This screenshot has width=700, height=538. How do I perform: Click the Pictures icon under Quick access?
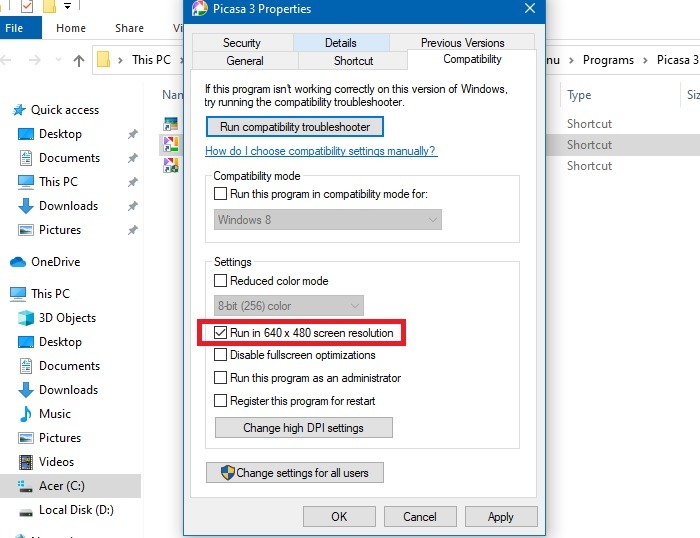pos(25,230)
